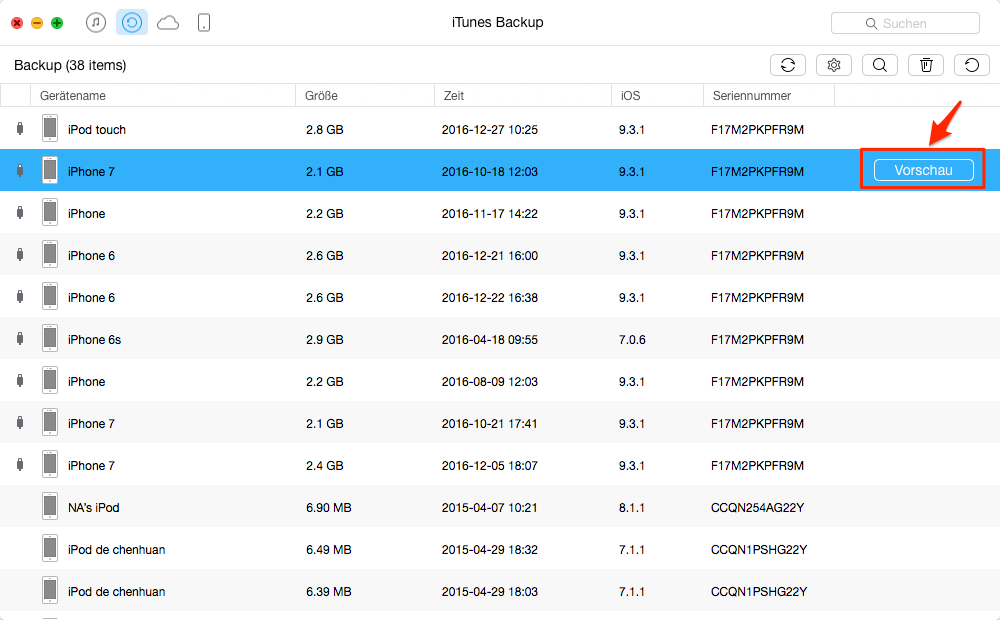Click the time 2015-04-29 18:32 cell
The width and height of the screenshot is (1000, 620).
(490, 550)
